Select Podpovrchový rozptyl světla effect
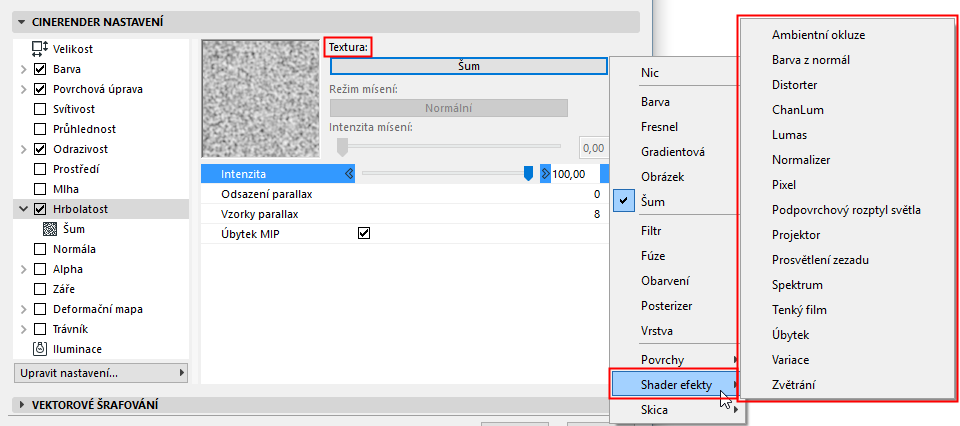This screenshot has width=960, height=426. coord(848,210)
